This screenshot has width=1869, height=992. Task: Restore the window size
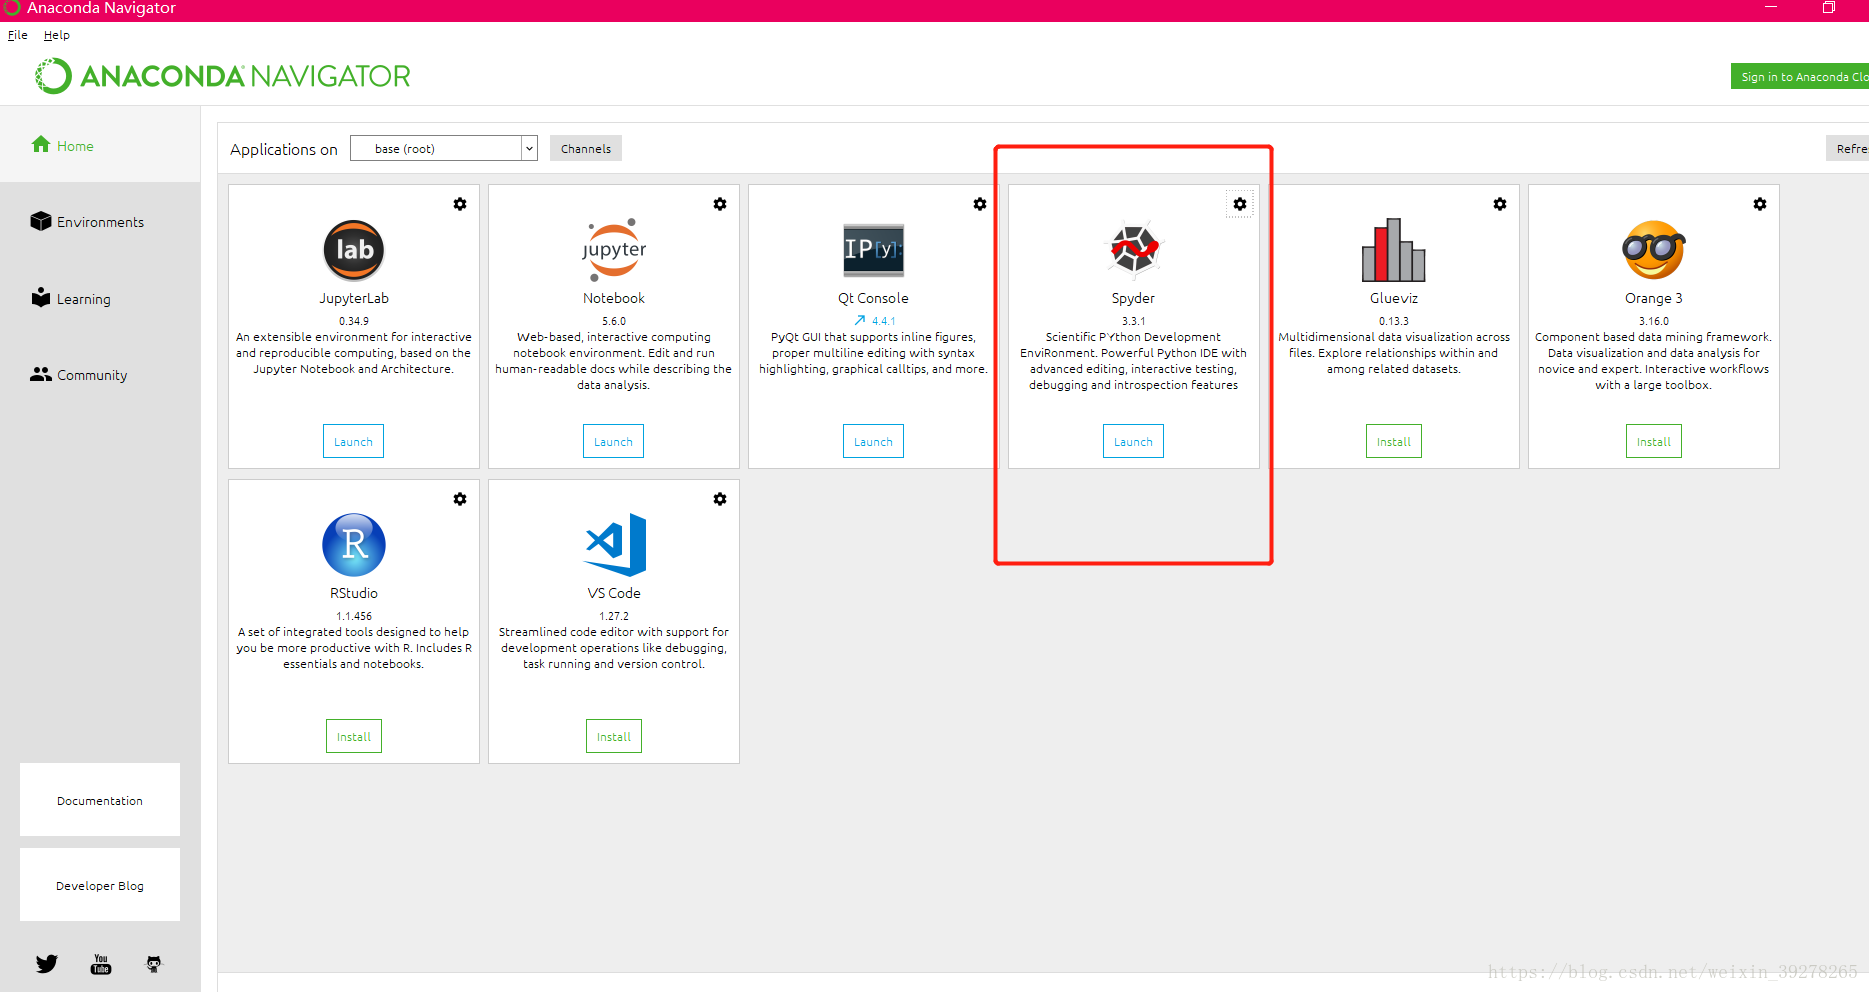1828,7
